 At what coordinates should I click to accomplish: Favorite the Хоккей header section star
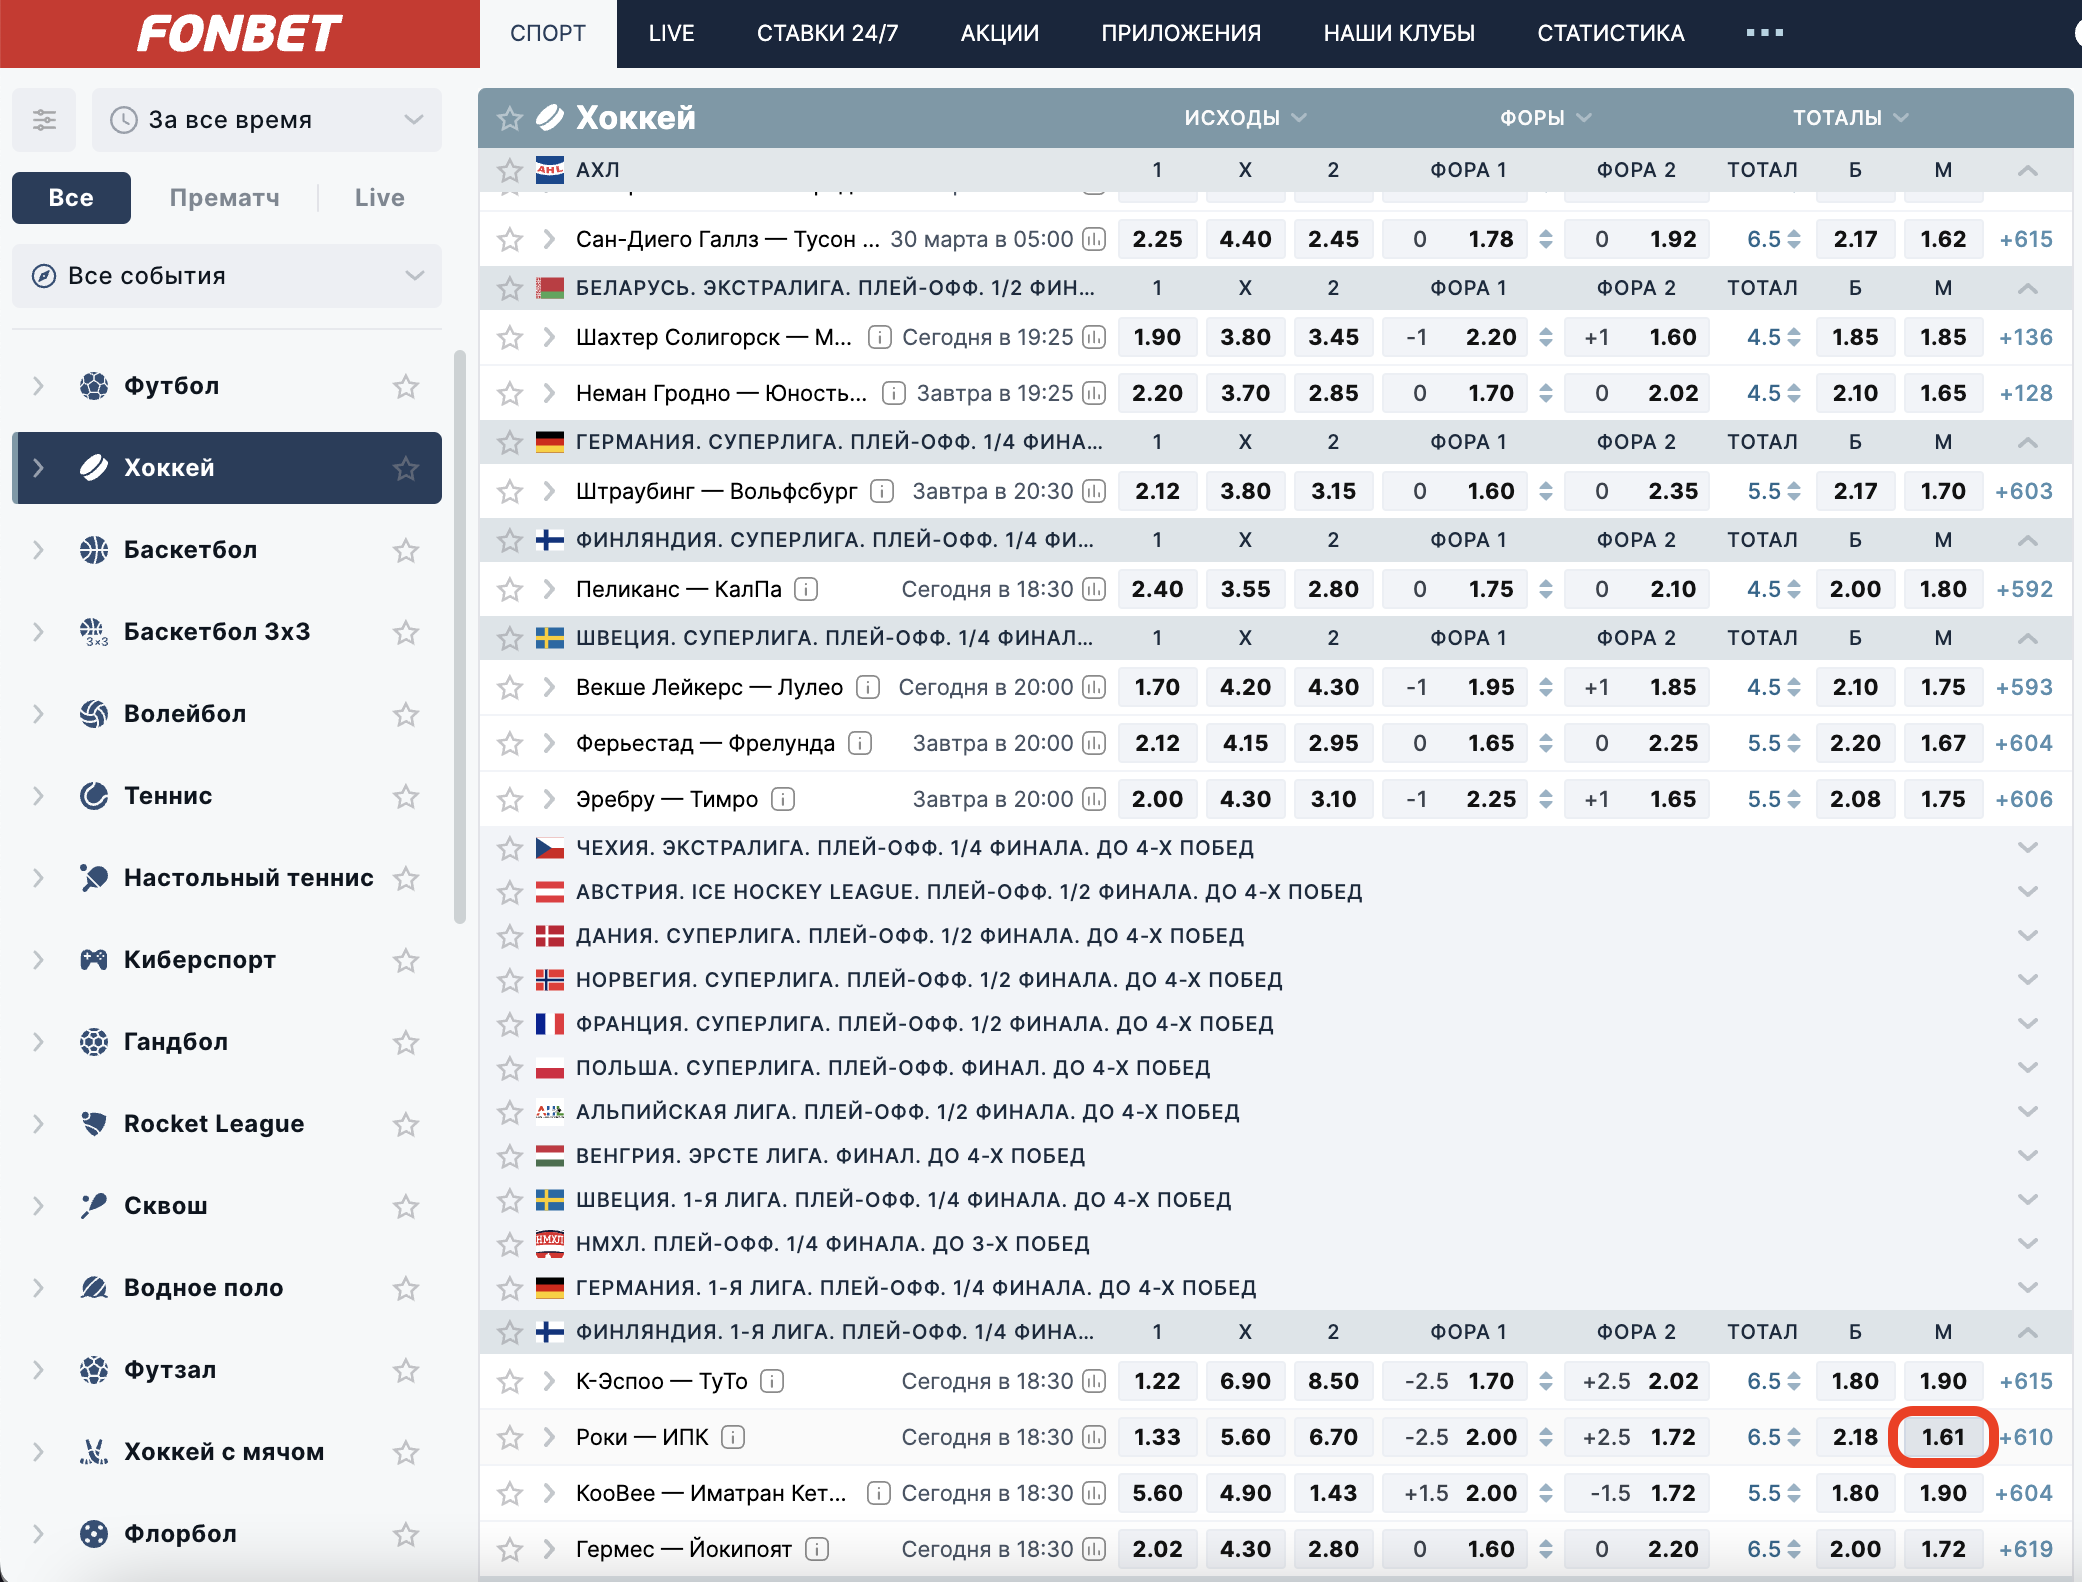point(510,118)
